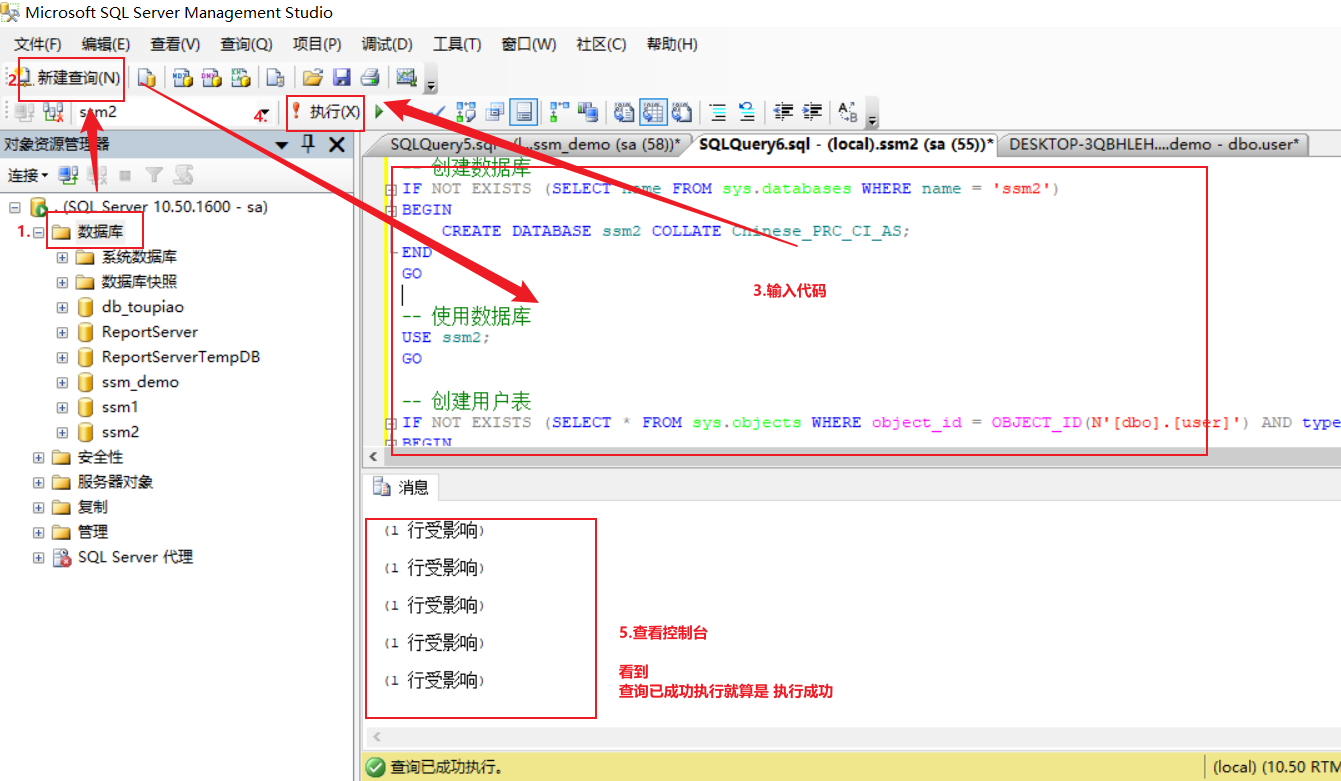Open Object Explorer window position dropdown arrow
1341x781 pixels.
pos(282,145)
